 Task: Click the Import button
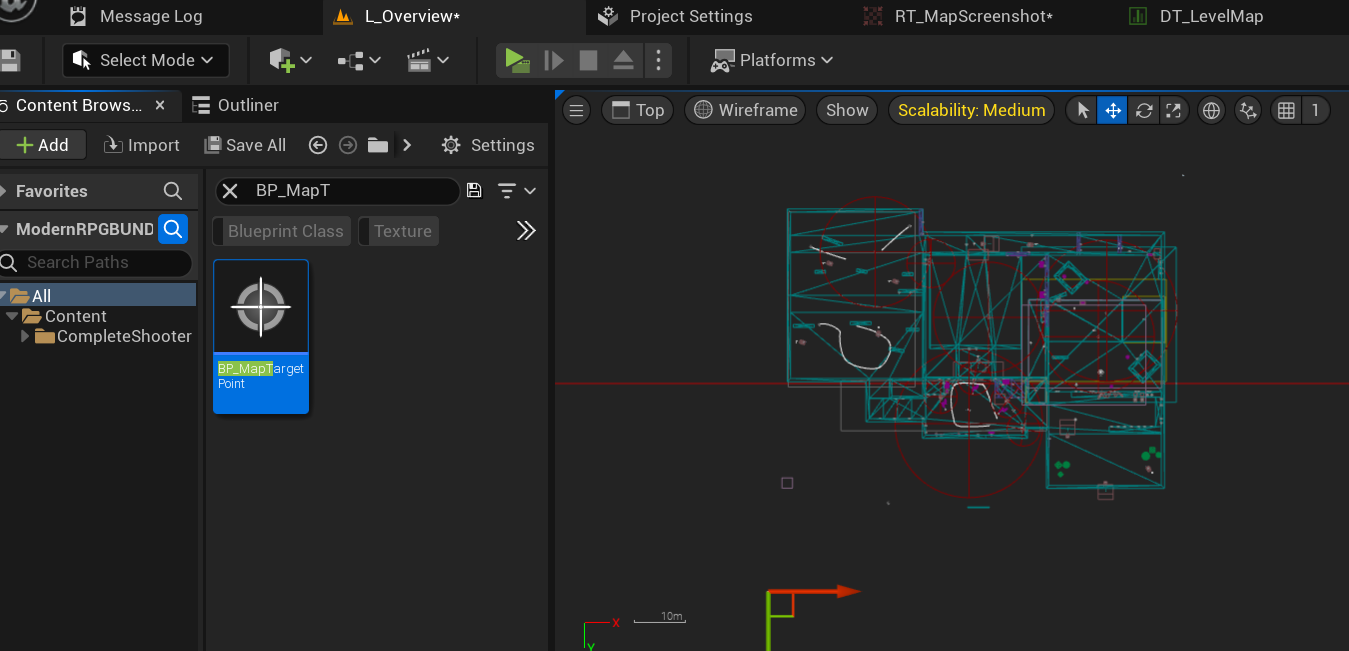coord(142,145)
